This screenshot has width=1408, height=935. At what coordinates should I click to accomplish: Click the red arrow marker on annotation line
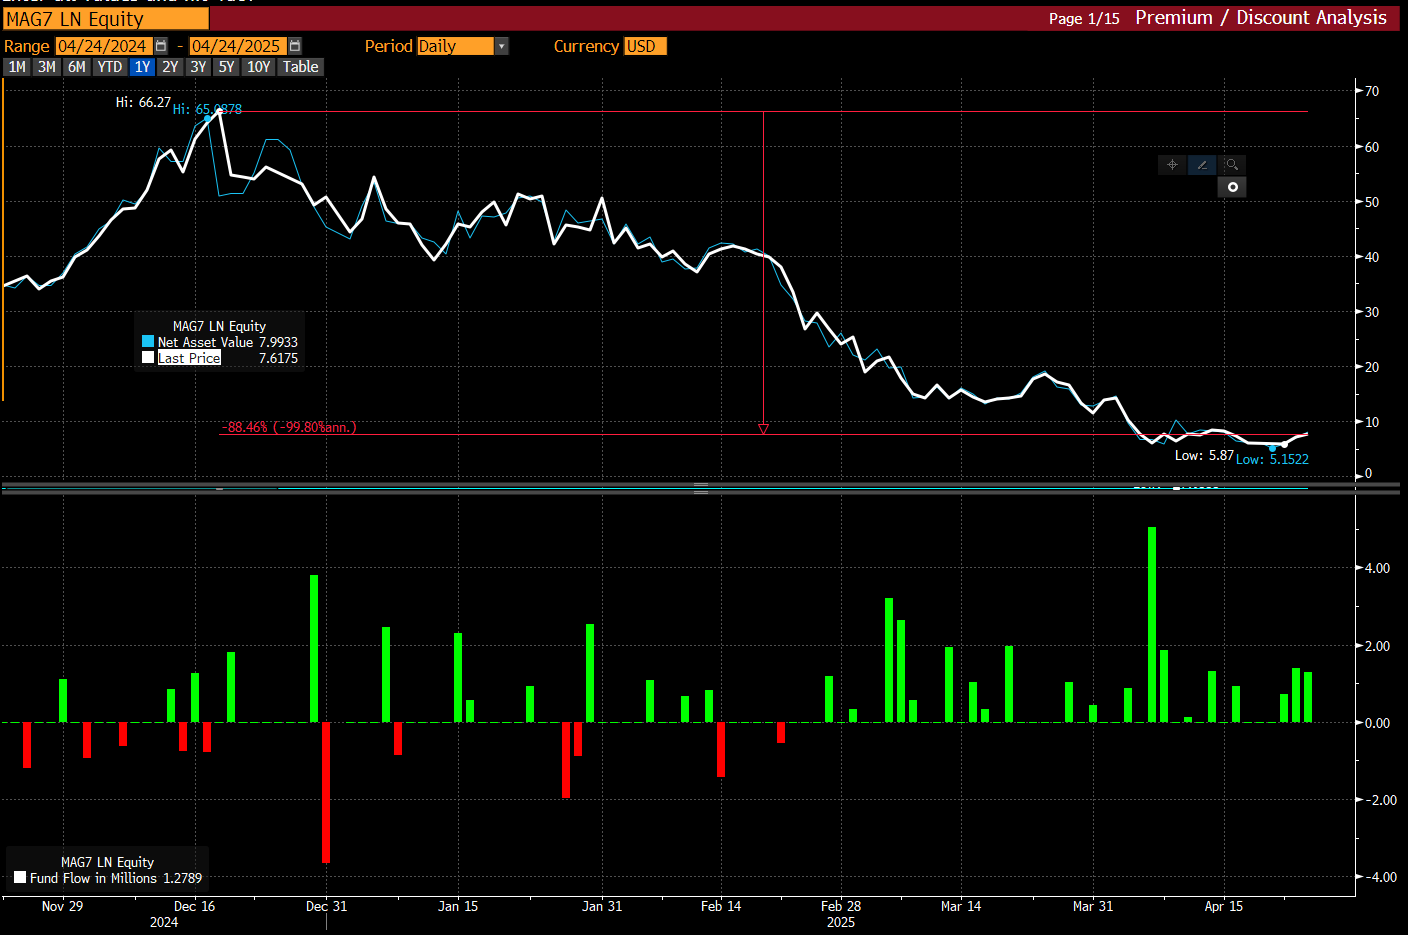[x=763, y=429]
